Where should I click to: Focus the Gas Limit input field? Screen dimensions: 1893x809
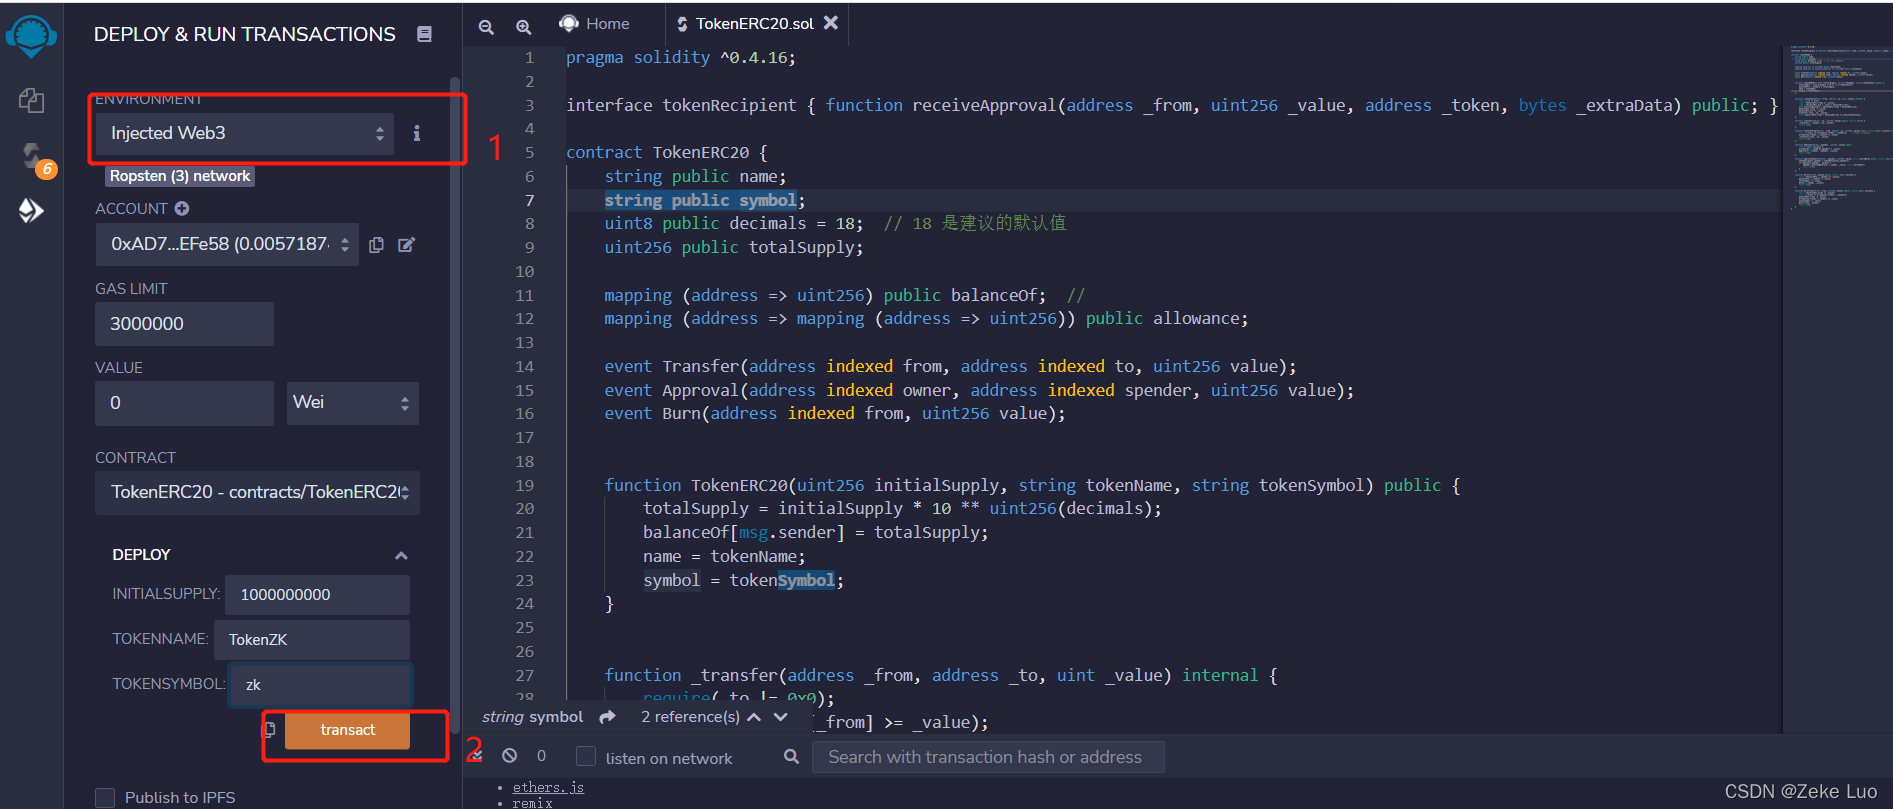pos(184,324)
